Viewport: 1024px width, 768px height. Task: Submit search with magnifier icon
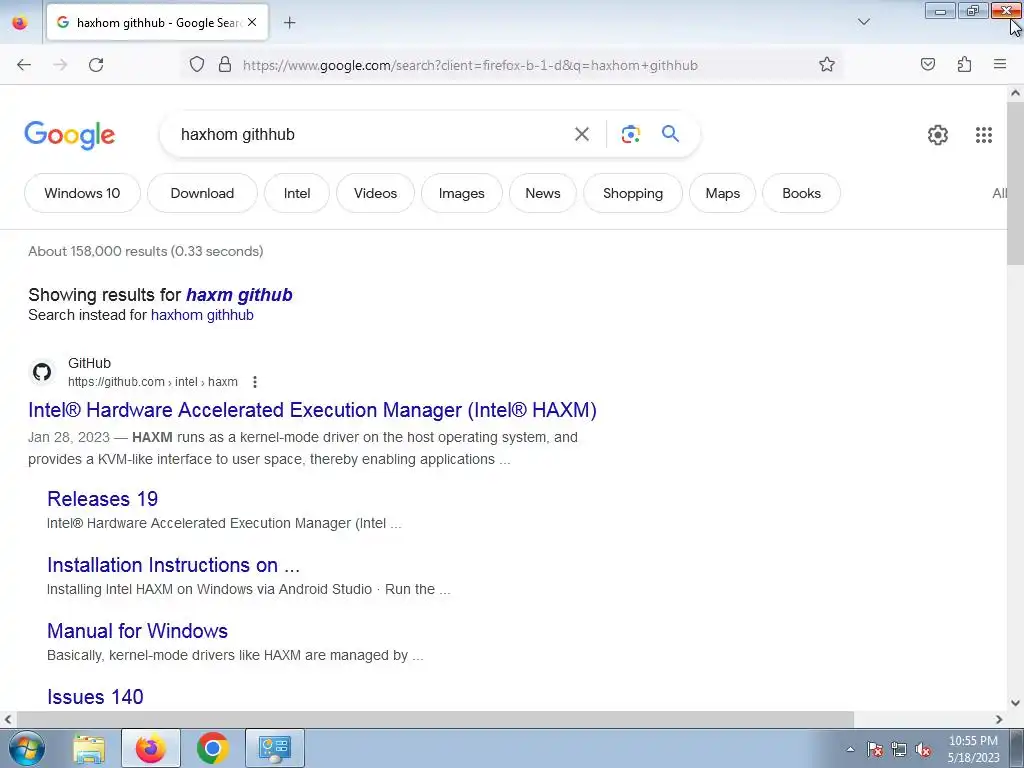671,134
